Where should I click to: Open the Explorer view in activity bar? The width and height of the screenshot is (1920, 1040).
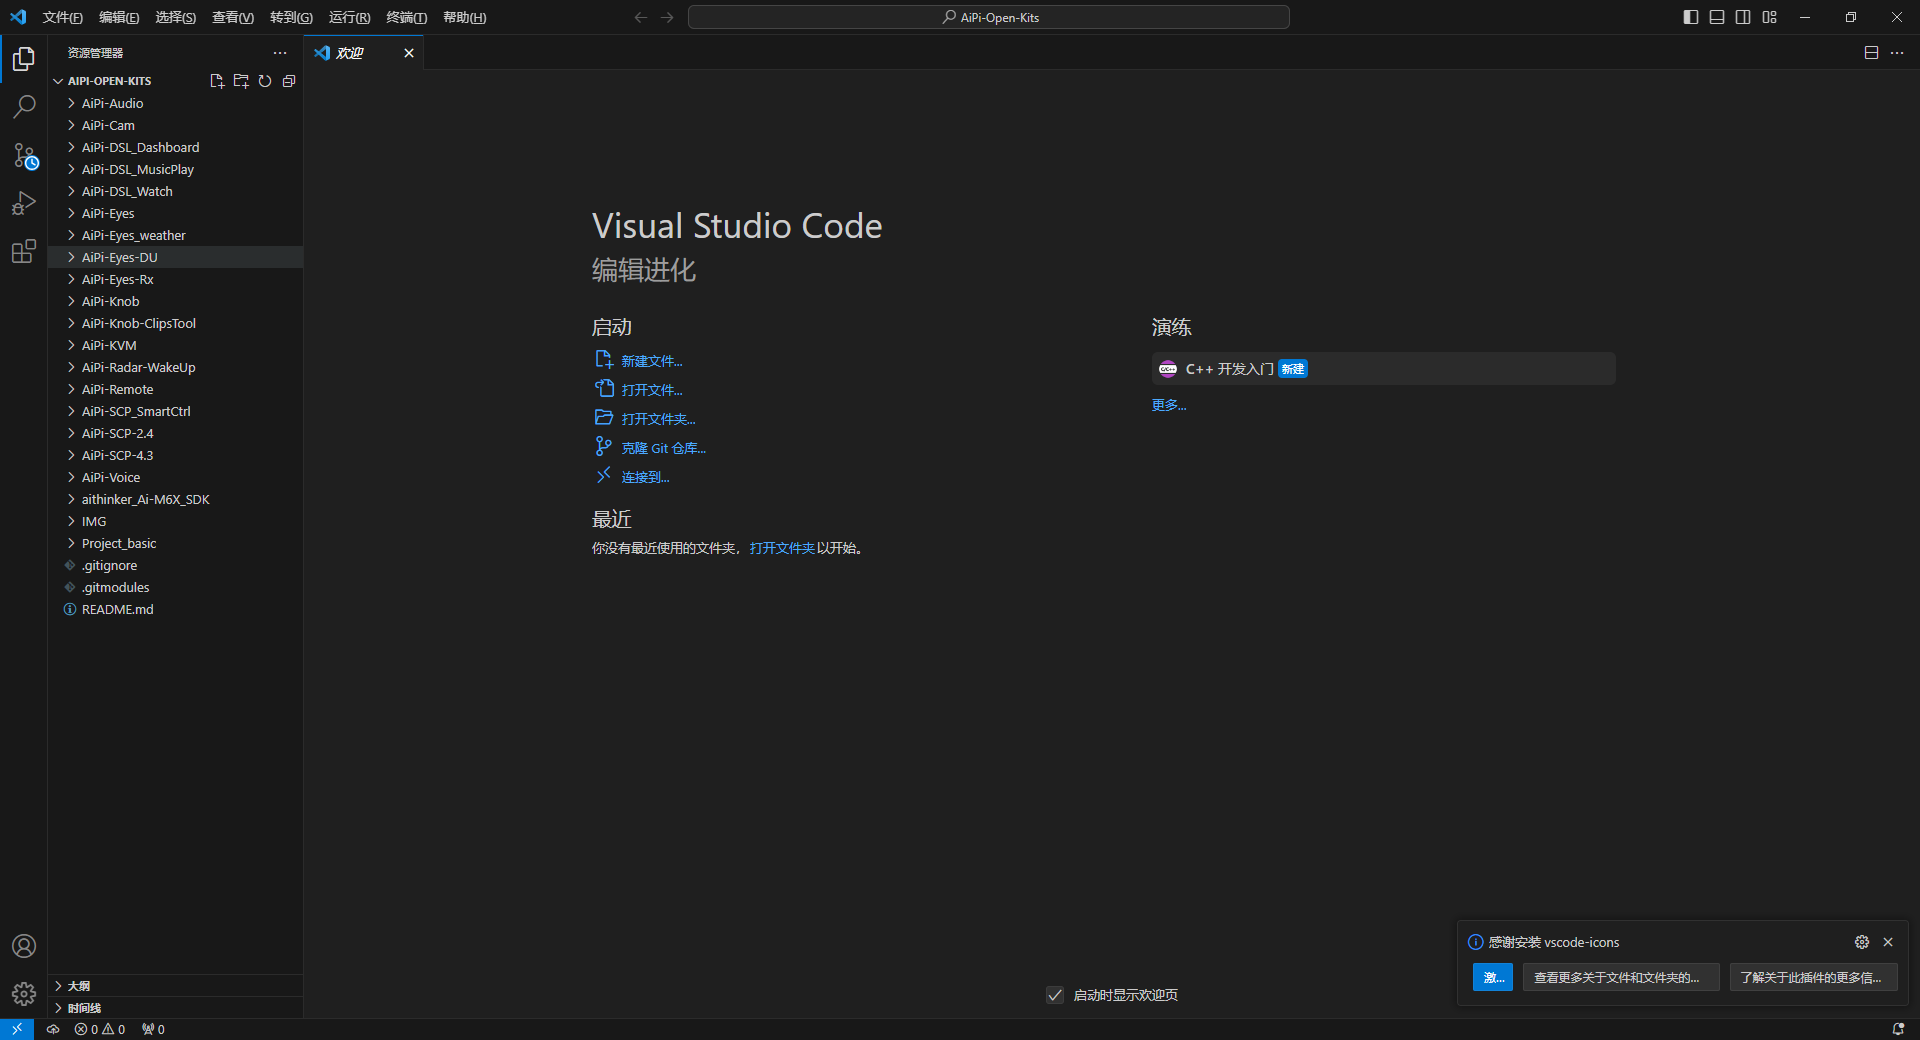(x=24, y=59)
